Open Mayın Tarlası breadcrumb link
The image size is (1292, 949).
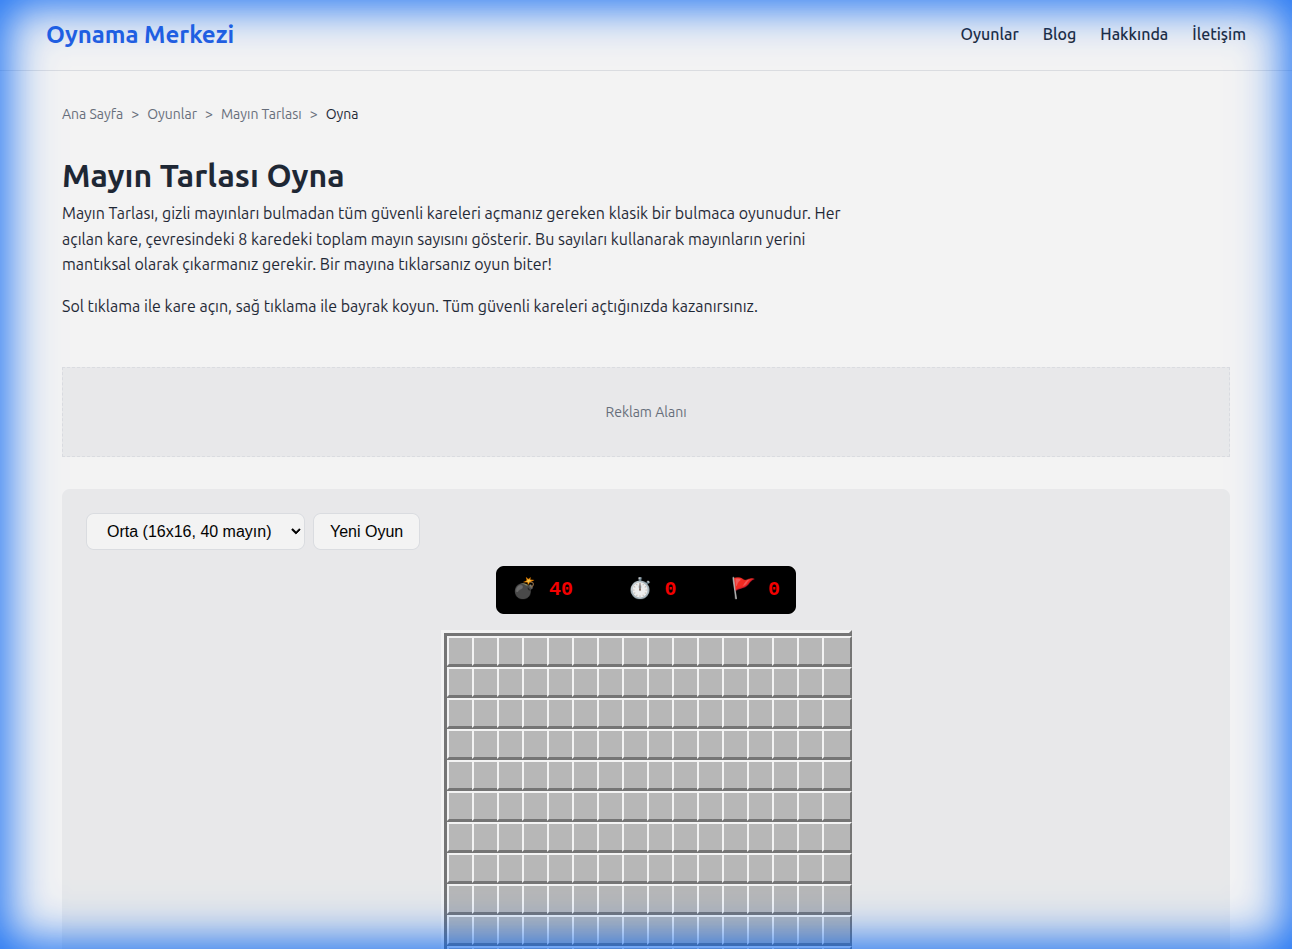point(261,114)
